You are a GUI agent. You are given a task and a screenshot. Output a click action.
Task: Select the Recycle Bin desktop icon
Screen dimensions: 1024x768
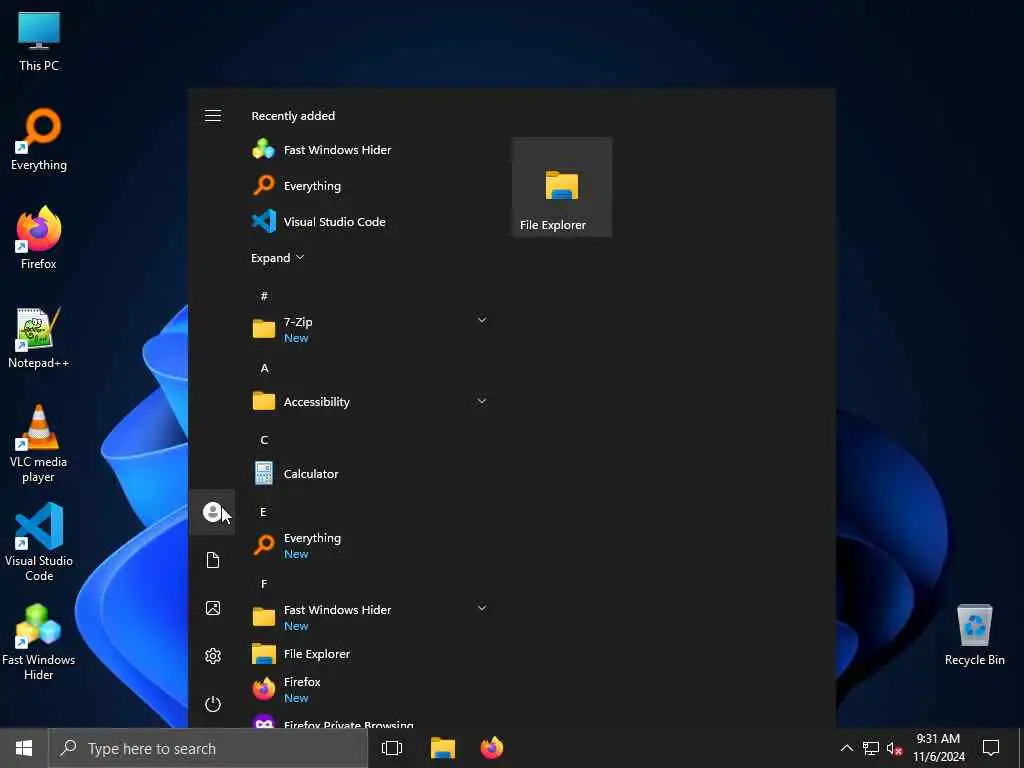click(x=974, y=635)
